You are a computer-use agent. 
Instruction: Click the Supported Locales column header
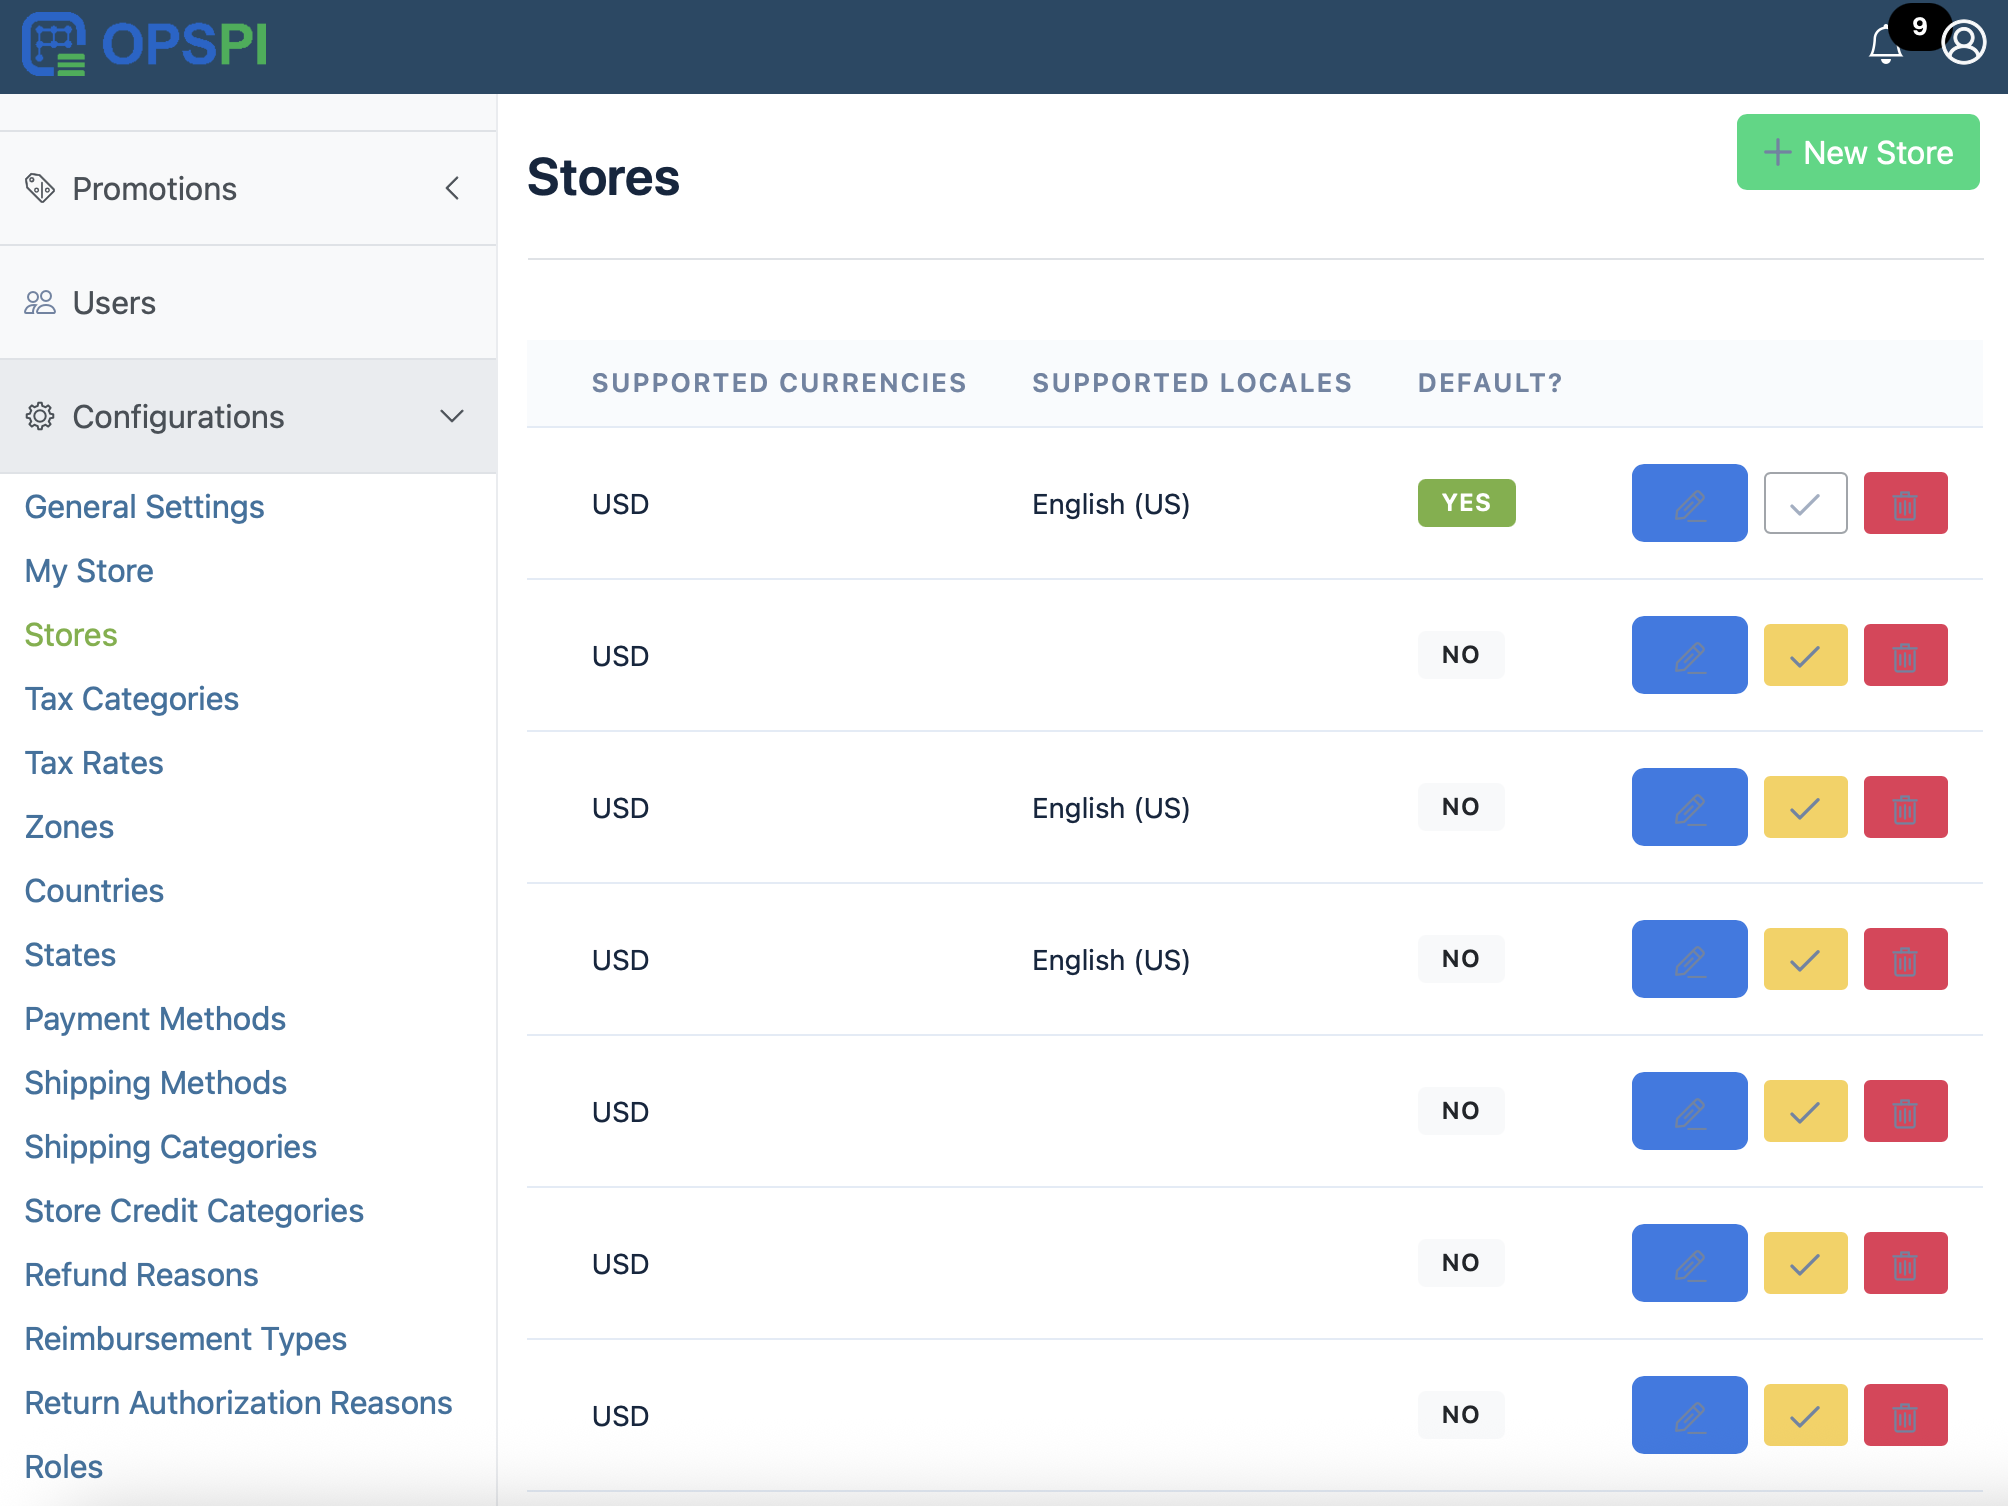click(1192, 383)
